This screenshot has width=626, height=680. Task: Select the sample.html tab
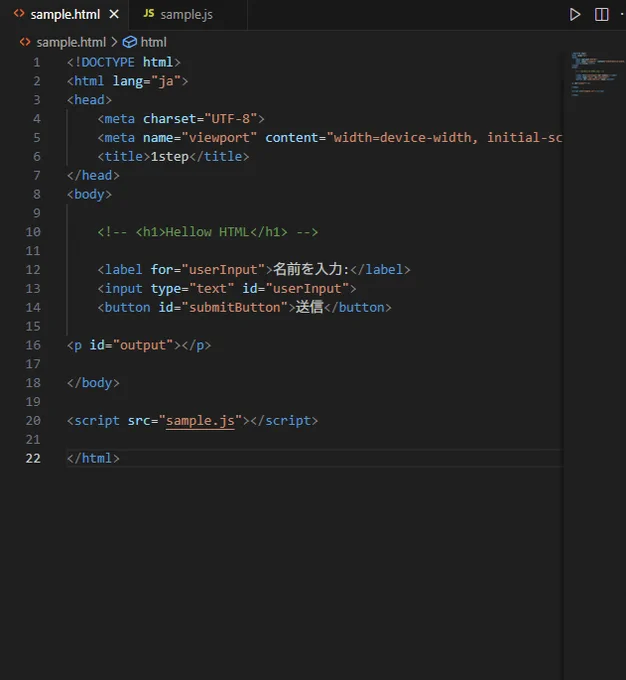[x=65, y=15]
